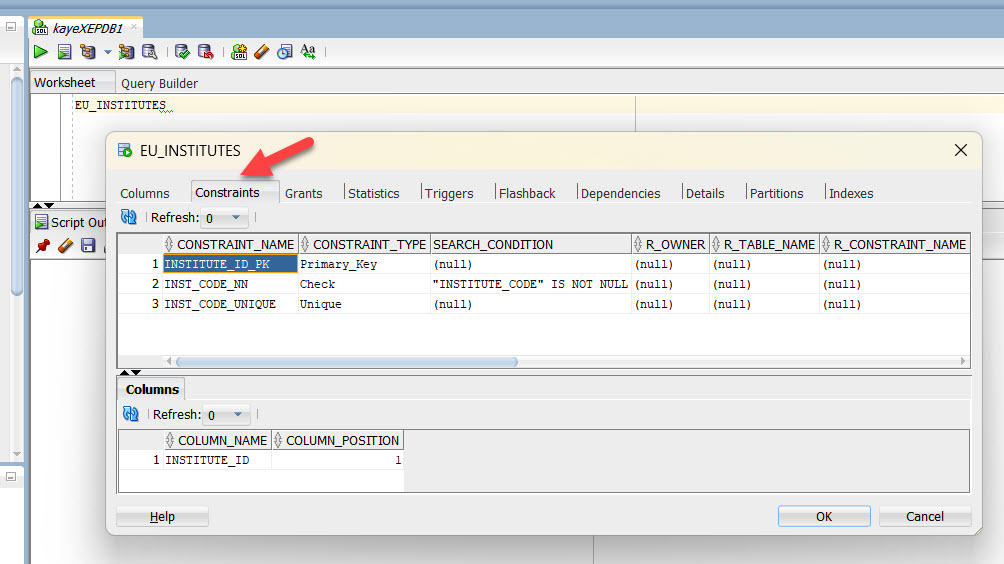Image resolution: width=1004 pixels, height=564 pixels.
Task: Open the Triggers tab
Action: coord(449,193)
